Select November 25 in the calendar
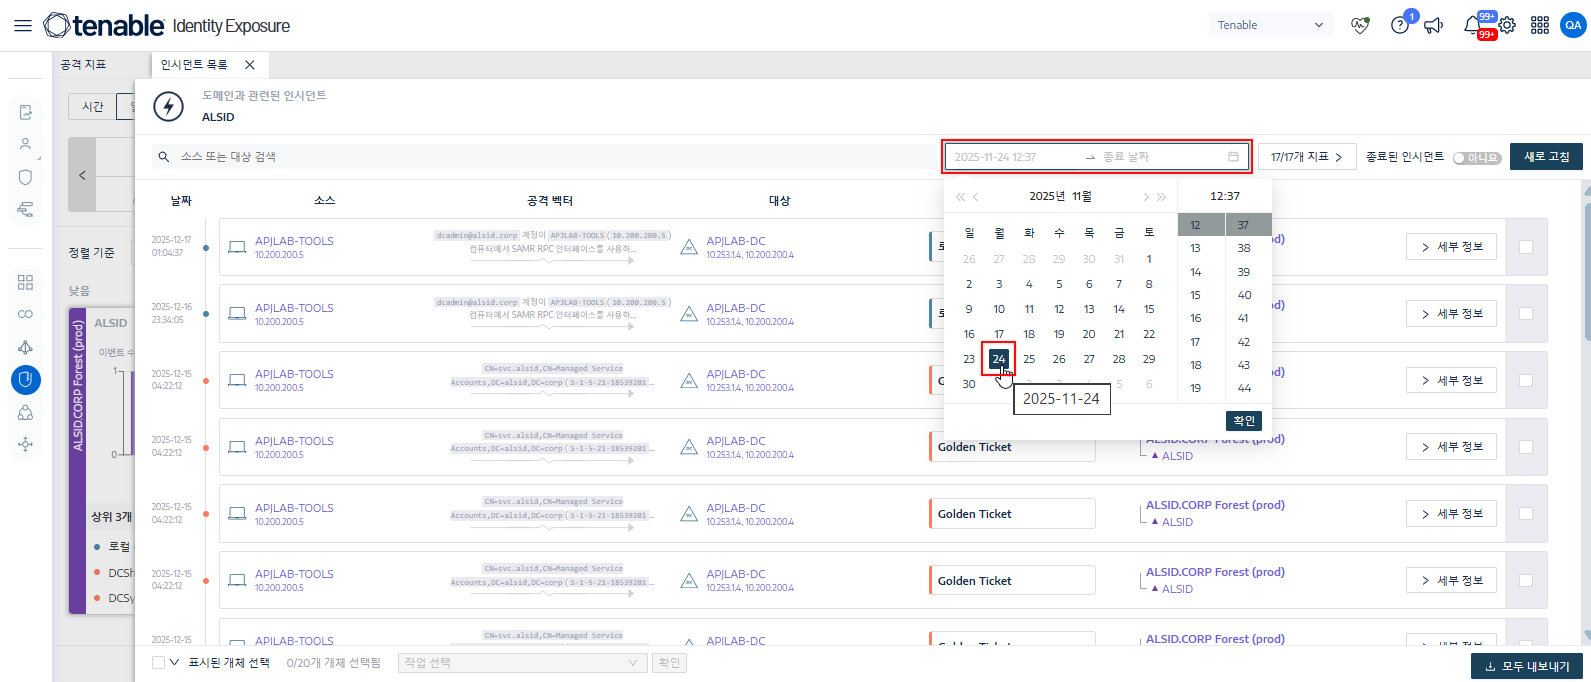 [x=1029, y=359]
